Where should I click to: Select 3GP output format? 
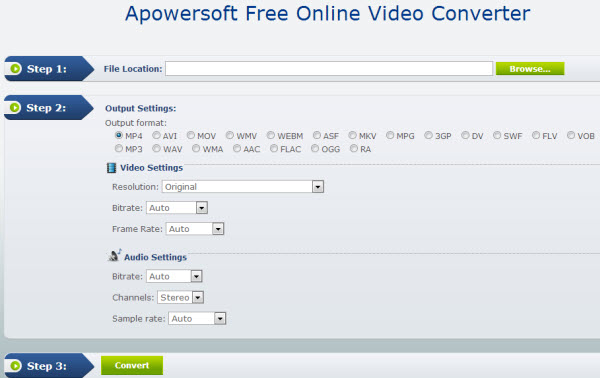[429, 135]
